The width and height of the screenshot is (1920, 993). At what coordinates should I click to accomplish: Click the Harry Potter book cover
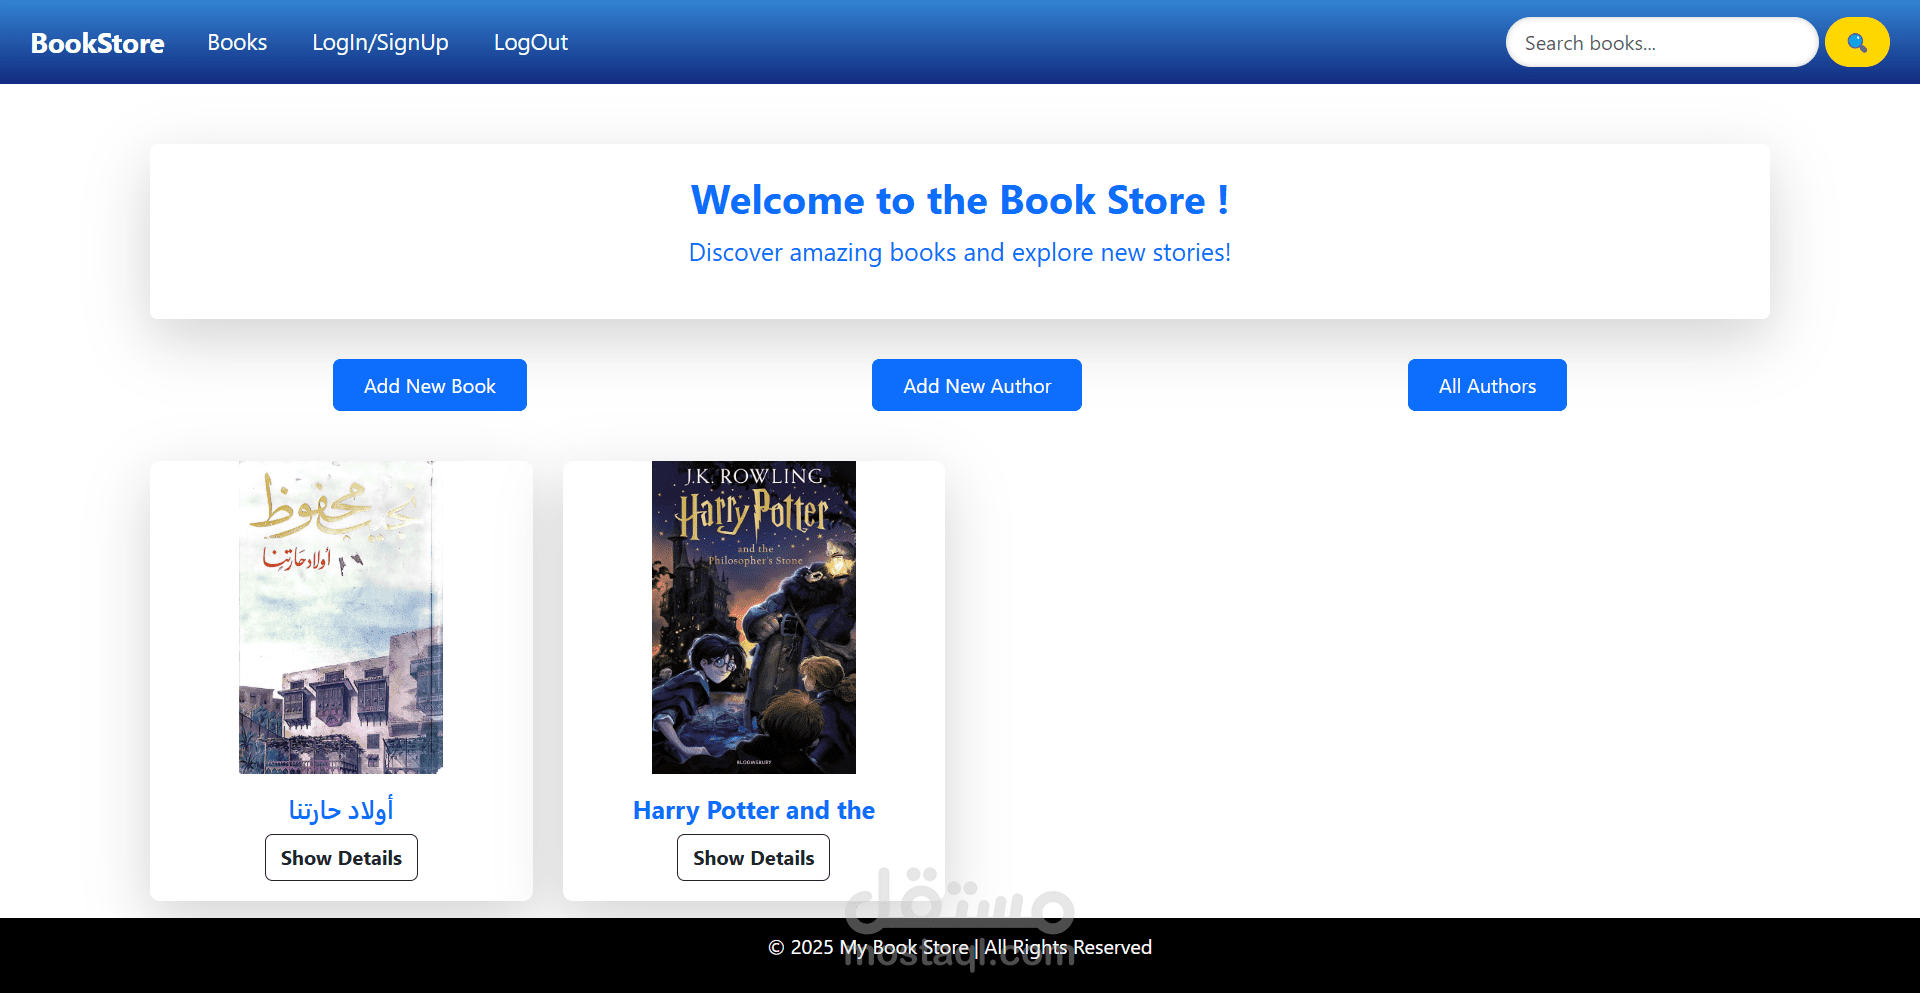[753, 617]
